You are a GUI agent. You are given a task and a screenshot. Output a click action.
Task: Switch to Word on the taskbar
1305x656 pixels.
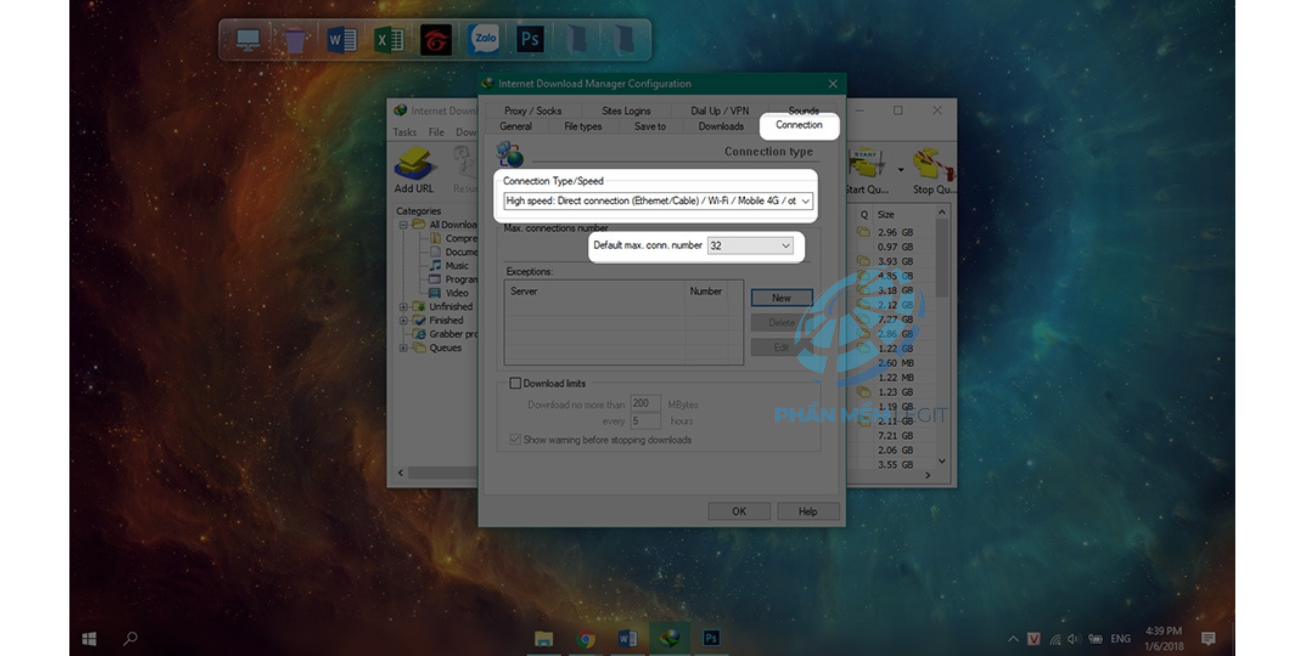(x=627, y=638)
